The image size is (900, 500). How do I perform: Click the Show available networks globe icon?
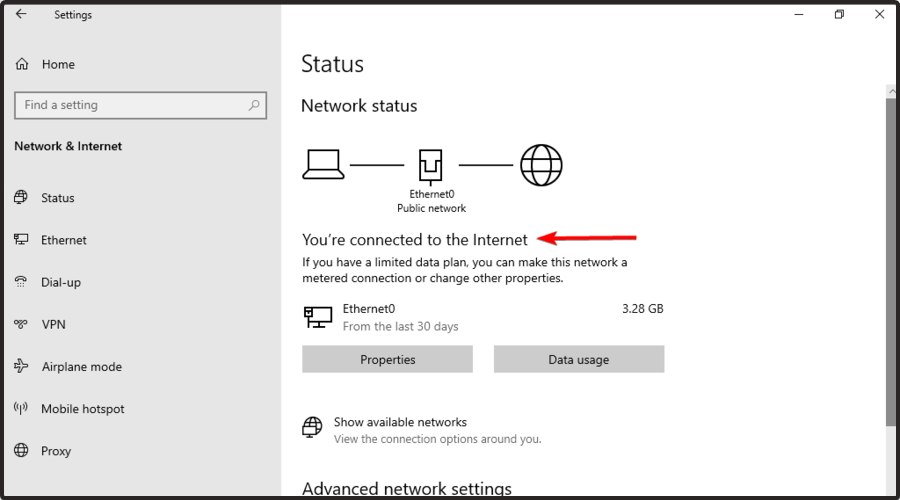point(313,429)
